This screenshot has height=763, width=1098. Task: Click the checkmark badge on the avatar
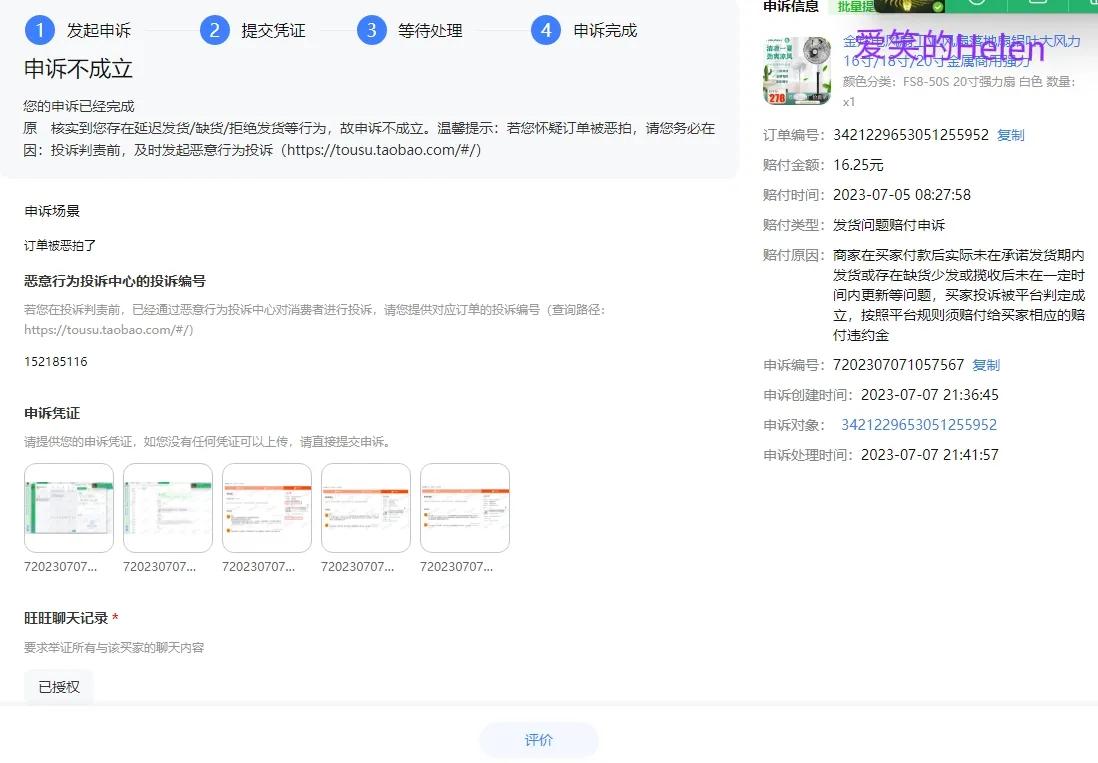(937, 8)
